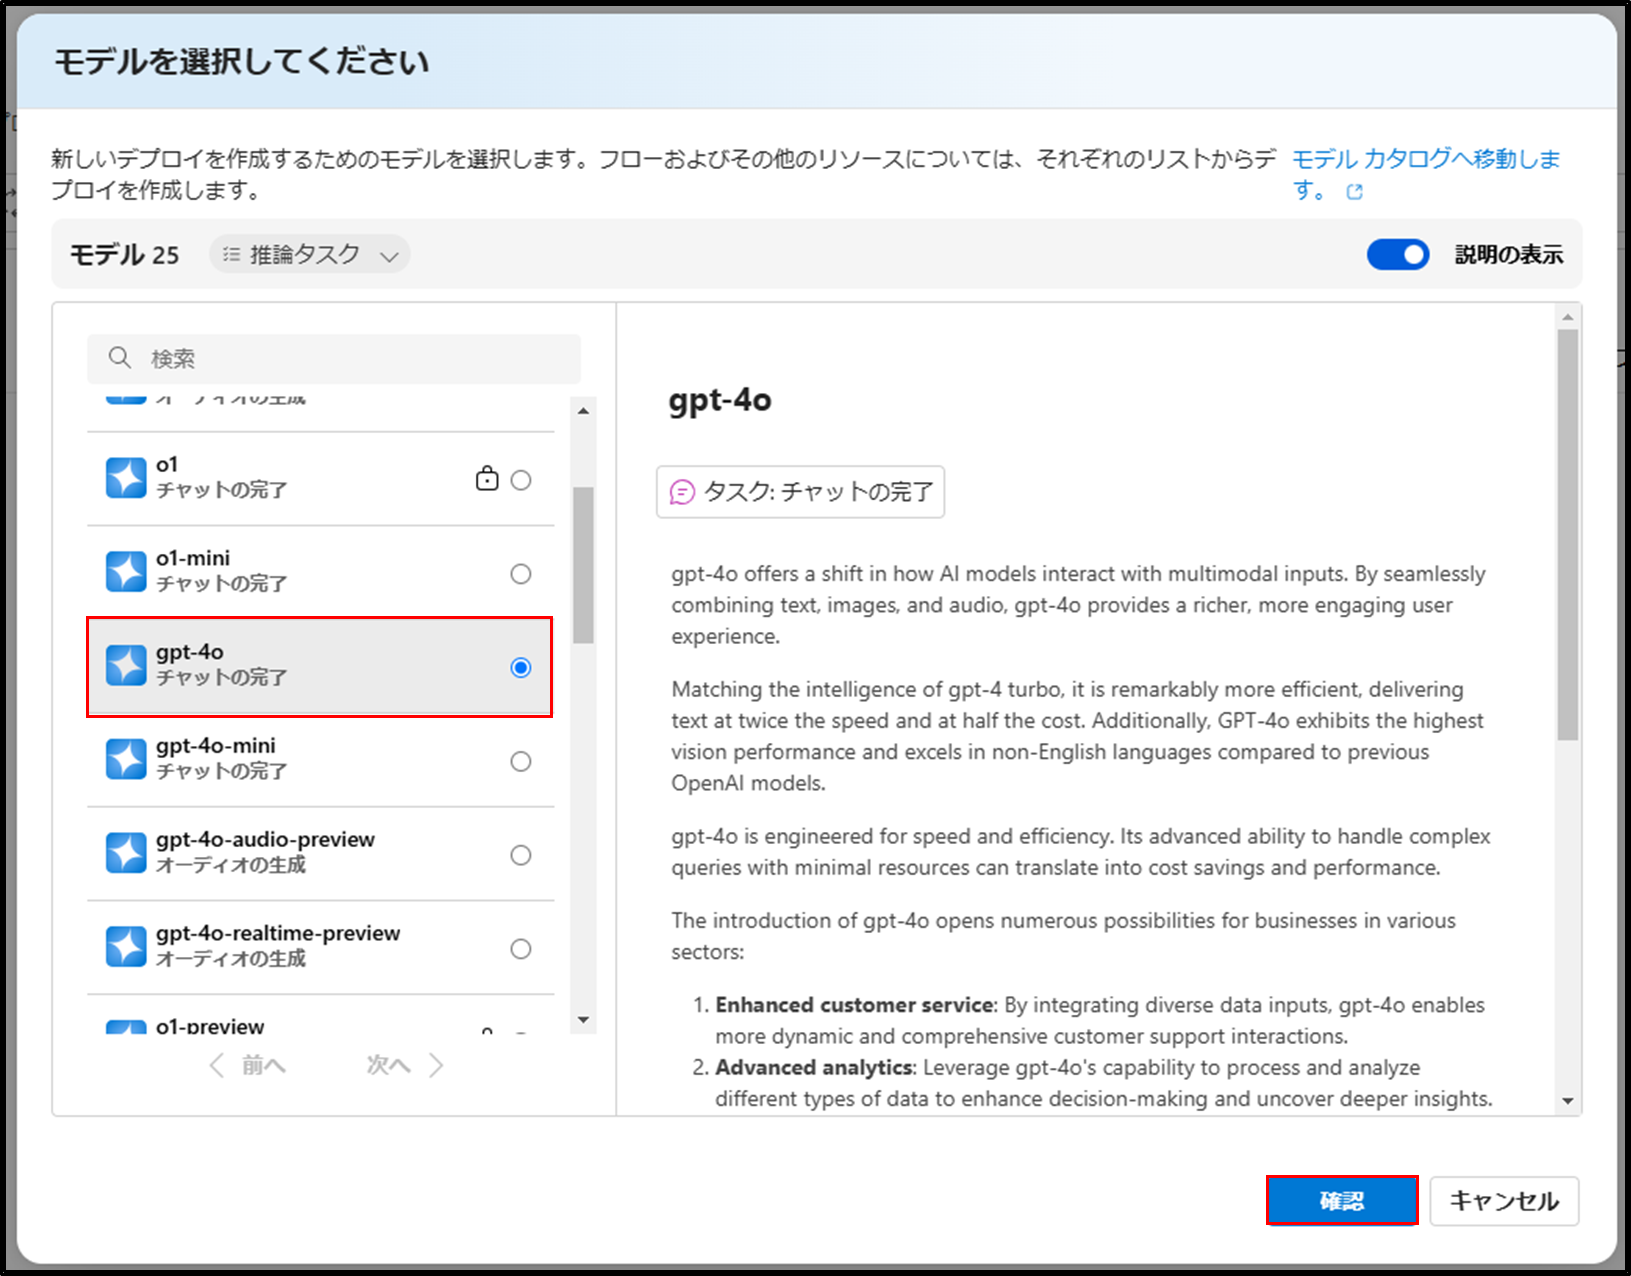
Task: Select the gpt-4o-mini radio button
Action: click(521, 761)
